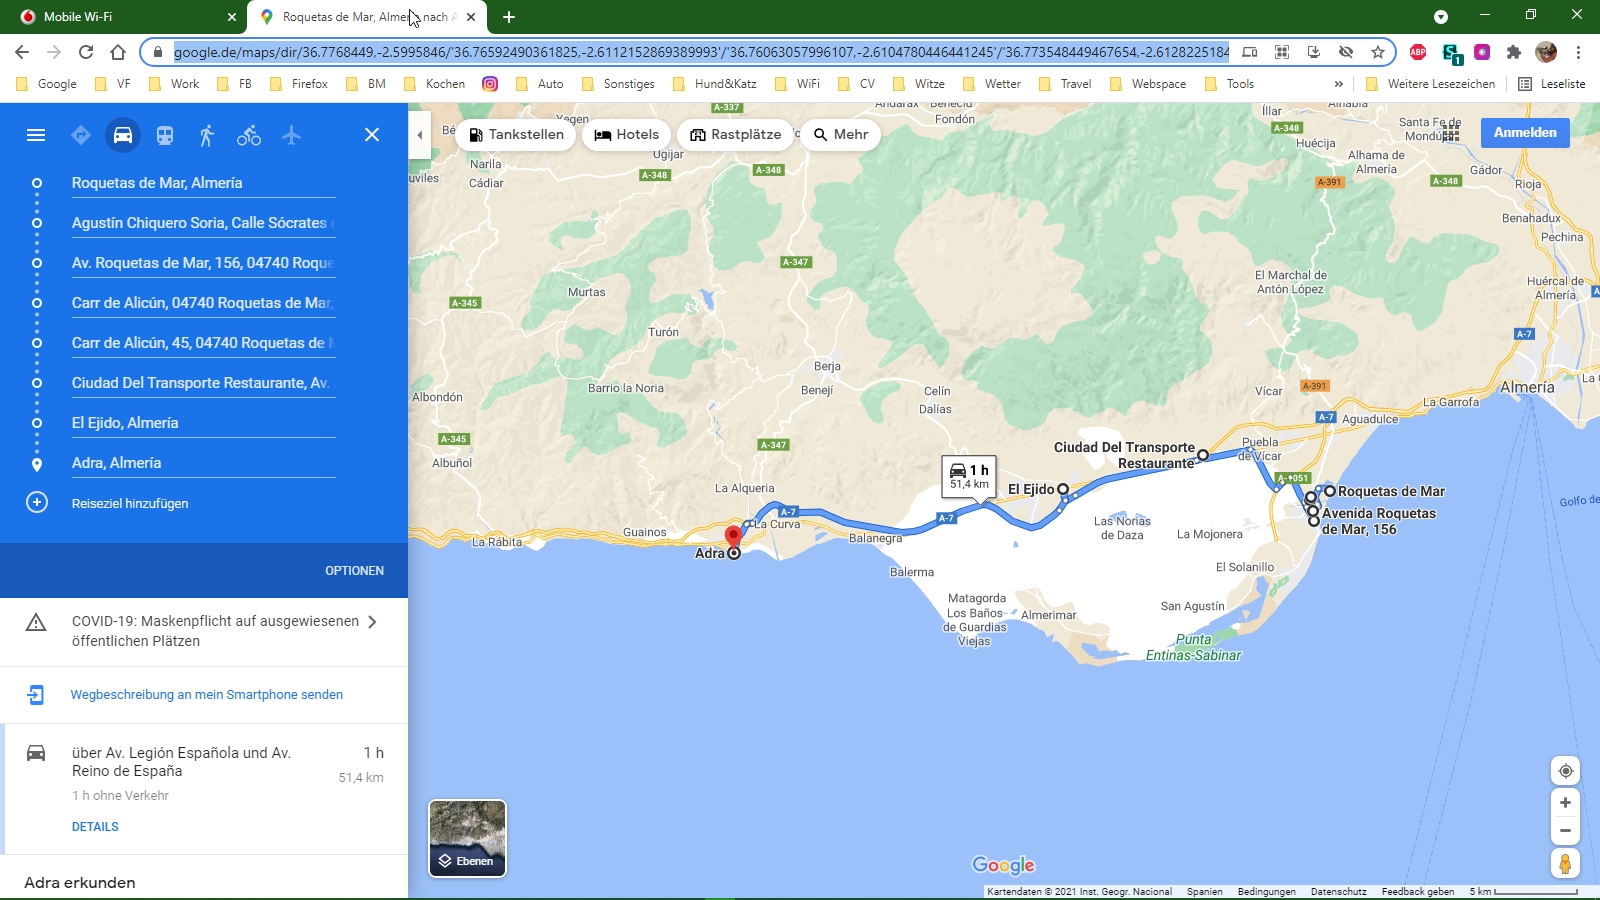The height and width of the screenshot is (900, 1600).
Task: Open the Google Maps hamburger menu
Action: 36,135
